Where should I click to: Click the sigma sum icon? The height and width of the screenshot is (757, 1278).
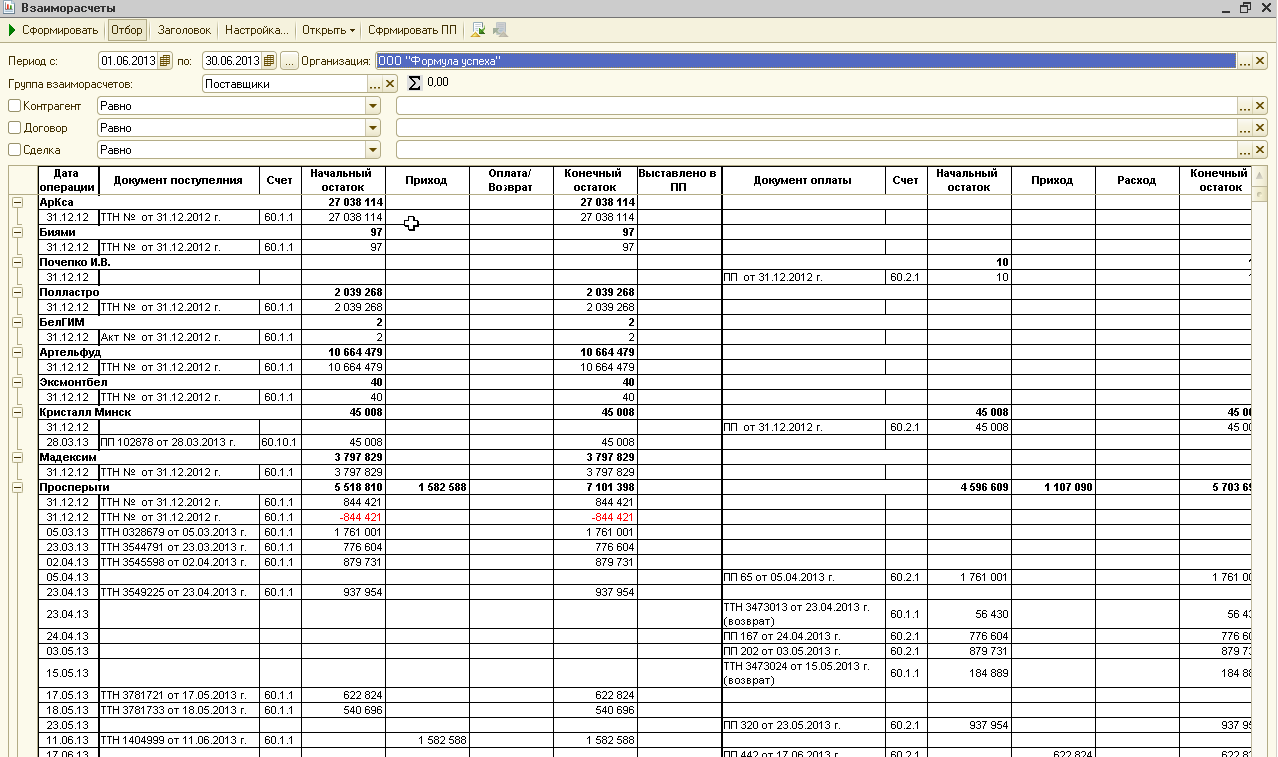(x=414, y=83)
